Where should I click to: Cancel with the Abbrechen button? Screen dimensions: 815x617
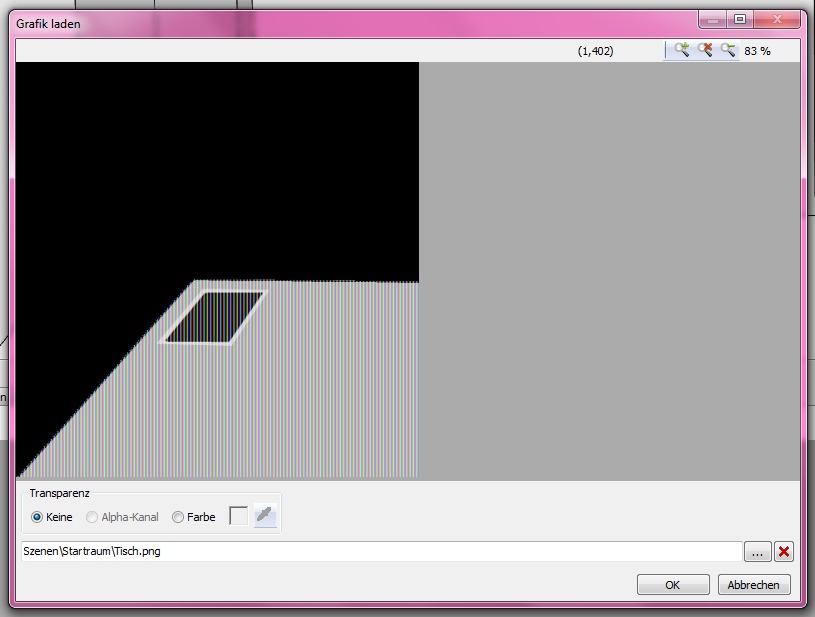[x=754, y=585]
